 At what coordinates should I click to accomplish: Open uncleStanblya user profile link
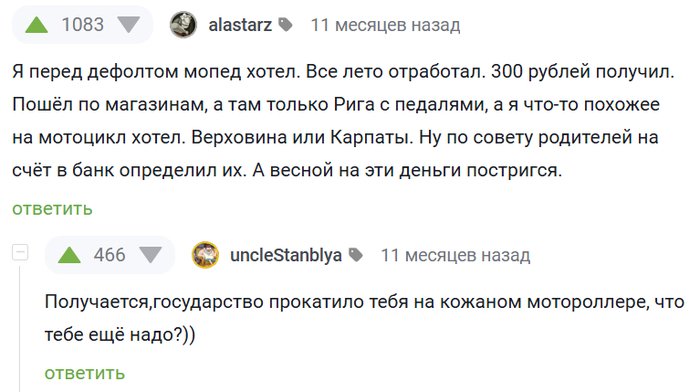click(x=286, y=255)
